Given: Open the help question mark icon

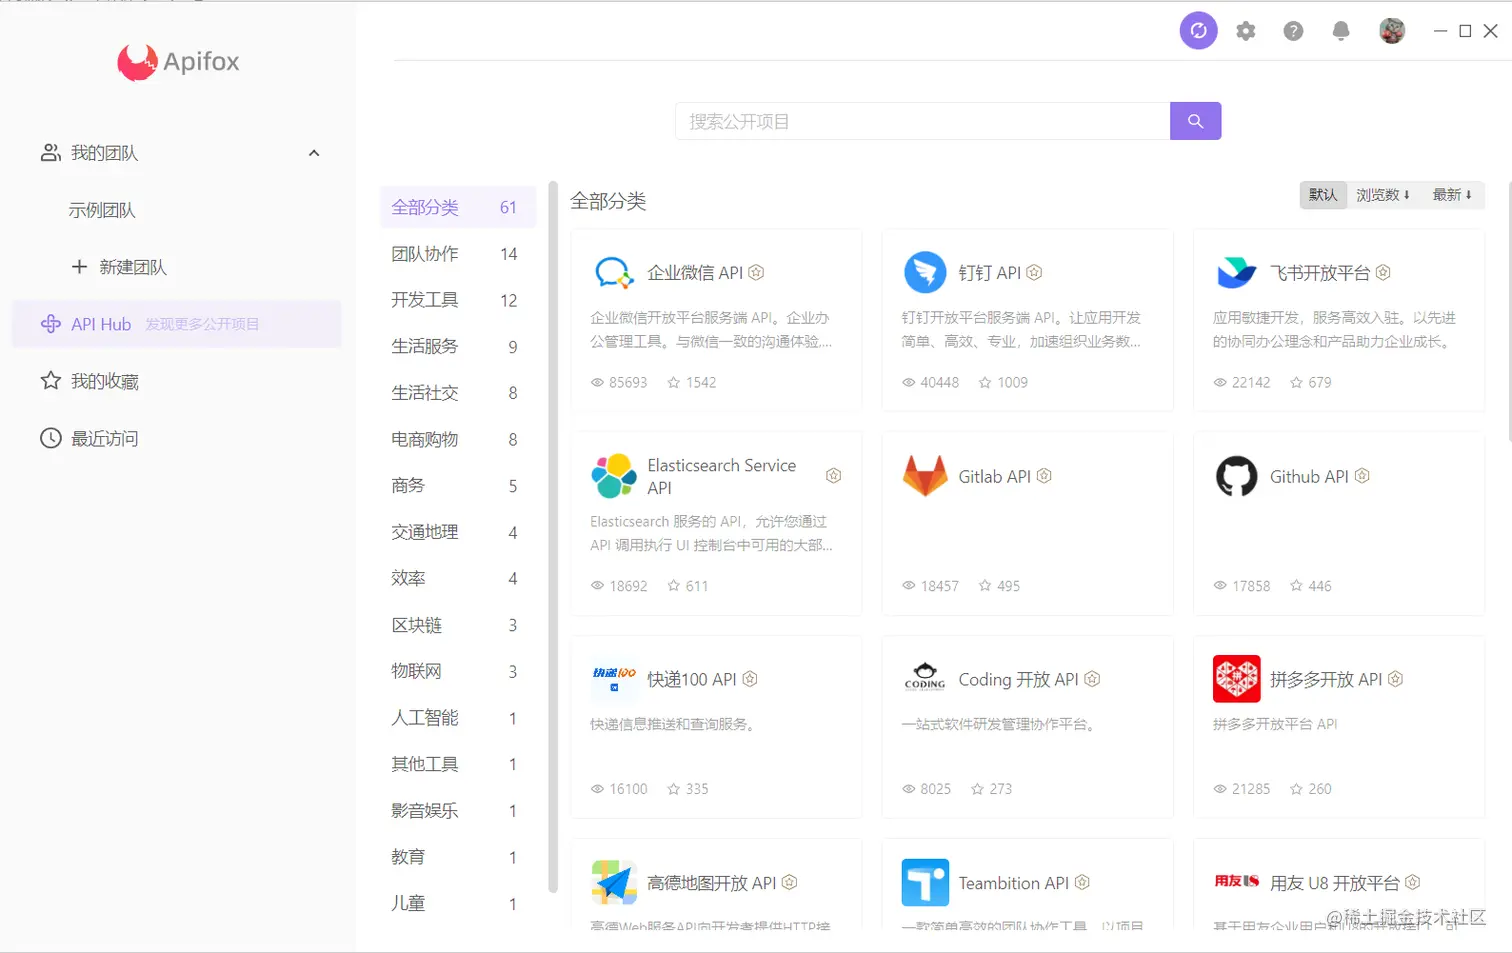Looking at the screenshot, I should 1293,31.
